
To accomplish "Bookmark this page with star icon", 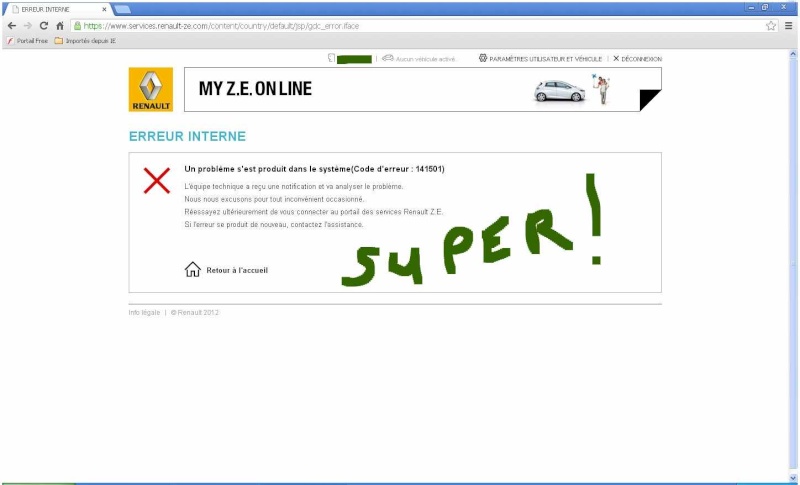I will point(771,25).
